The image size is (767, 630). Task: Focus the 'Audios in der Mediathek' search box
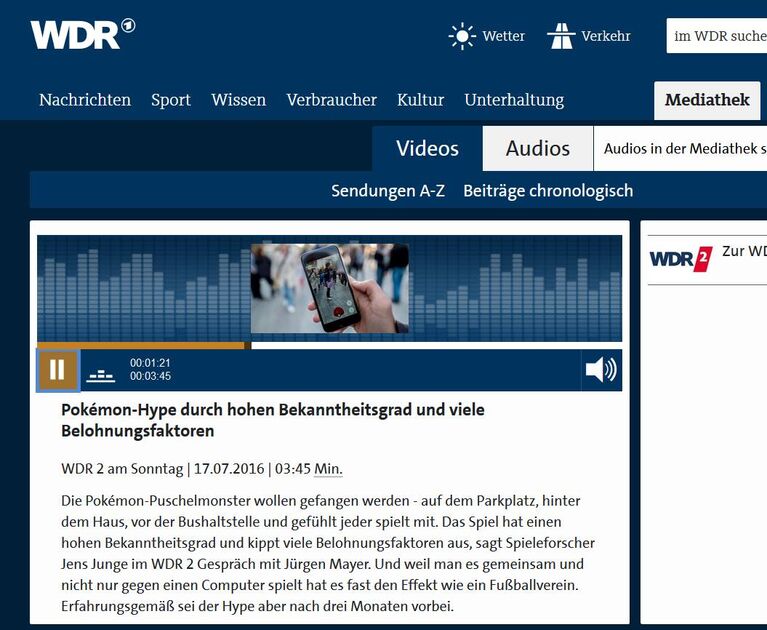680,148
